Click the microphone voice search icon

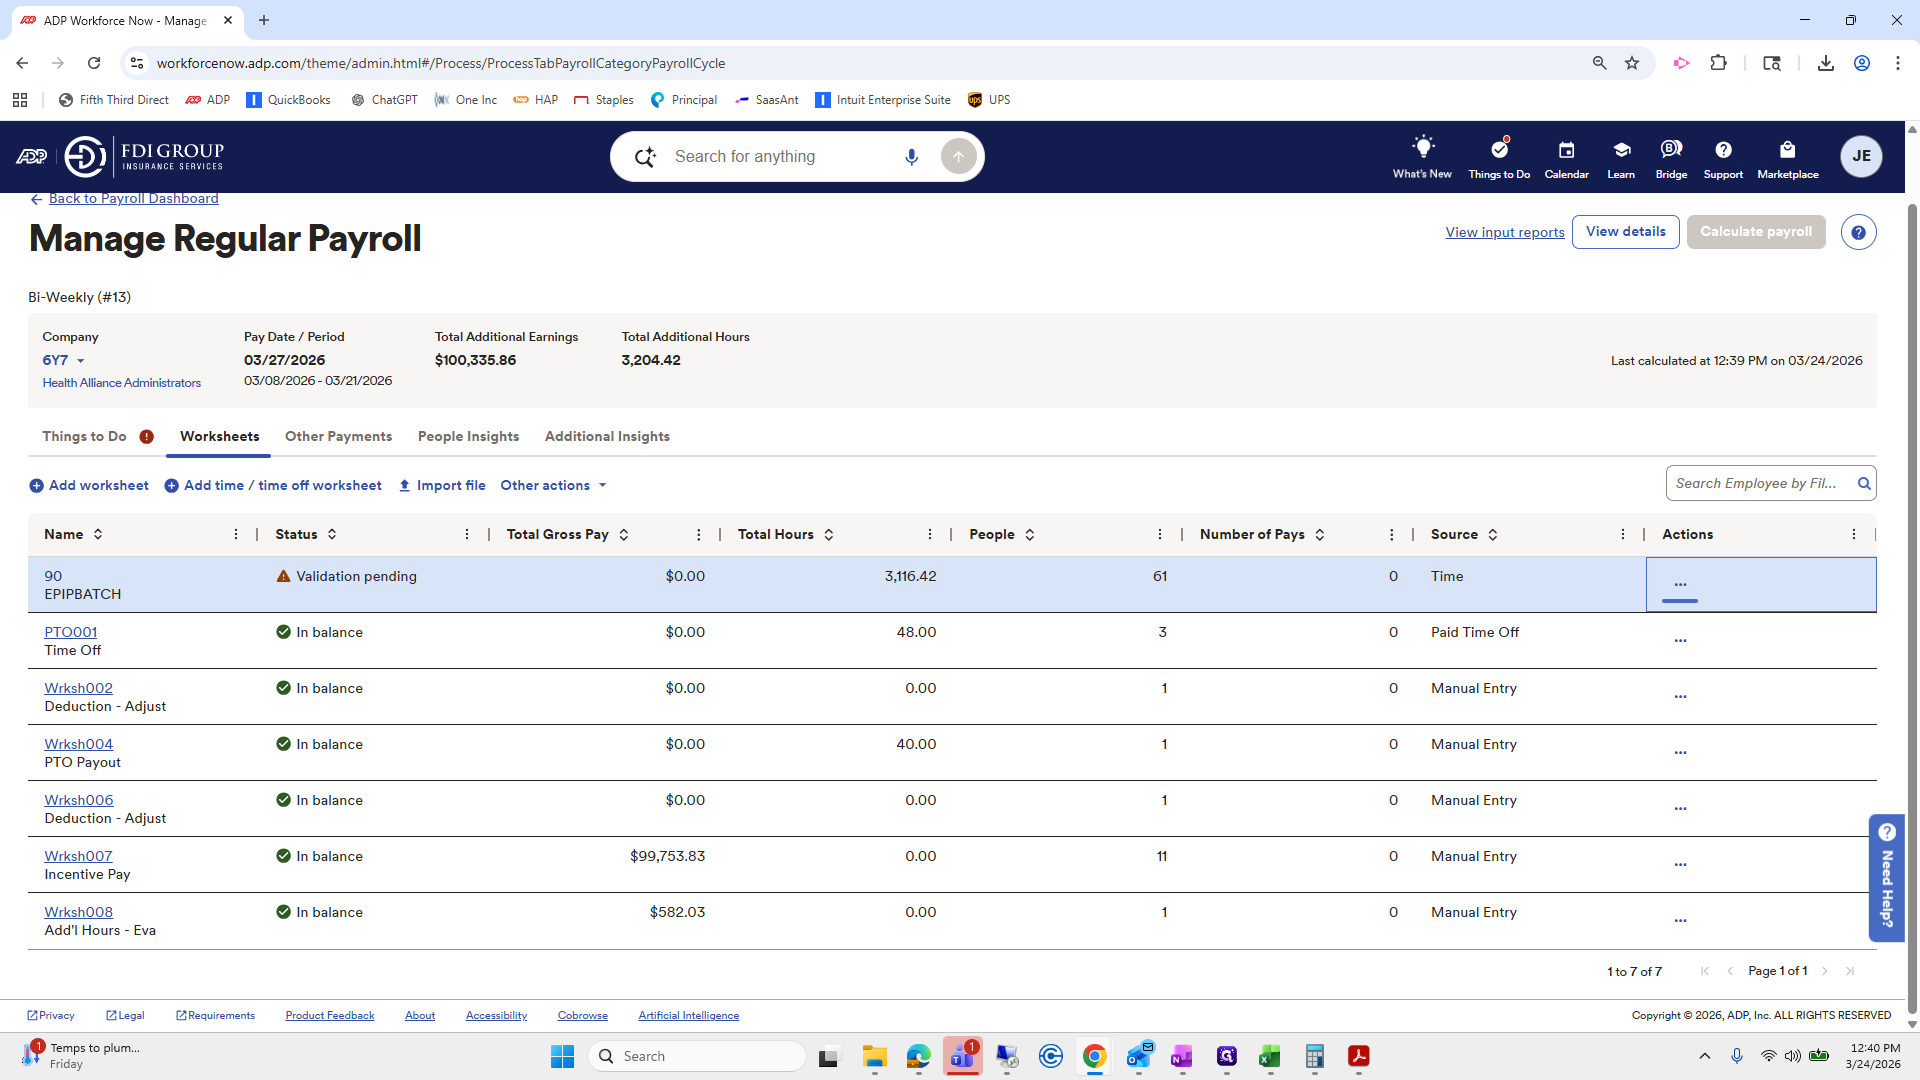click(x=911, y=157)
